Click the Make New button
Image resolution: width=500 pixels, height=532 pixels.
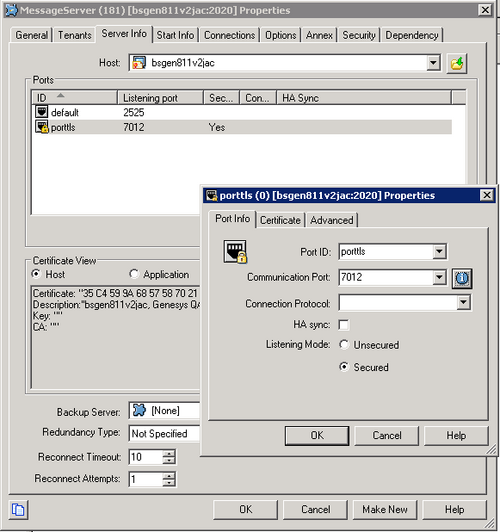385,510
